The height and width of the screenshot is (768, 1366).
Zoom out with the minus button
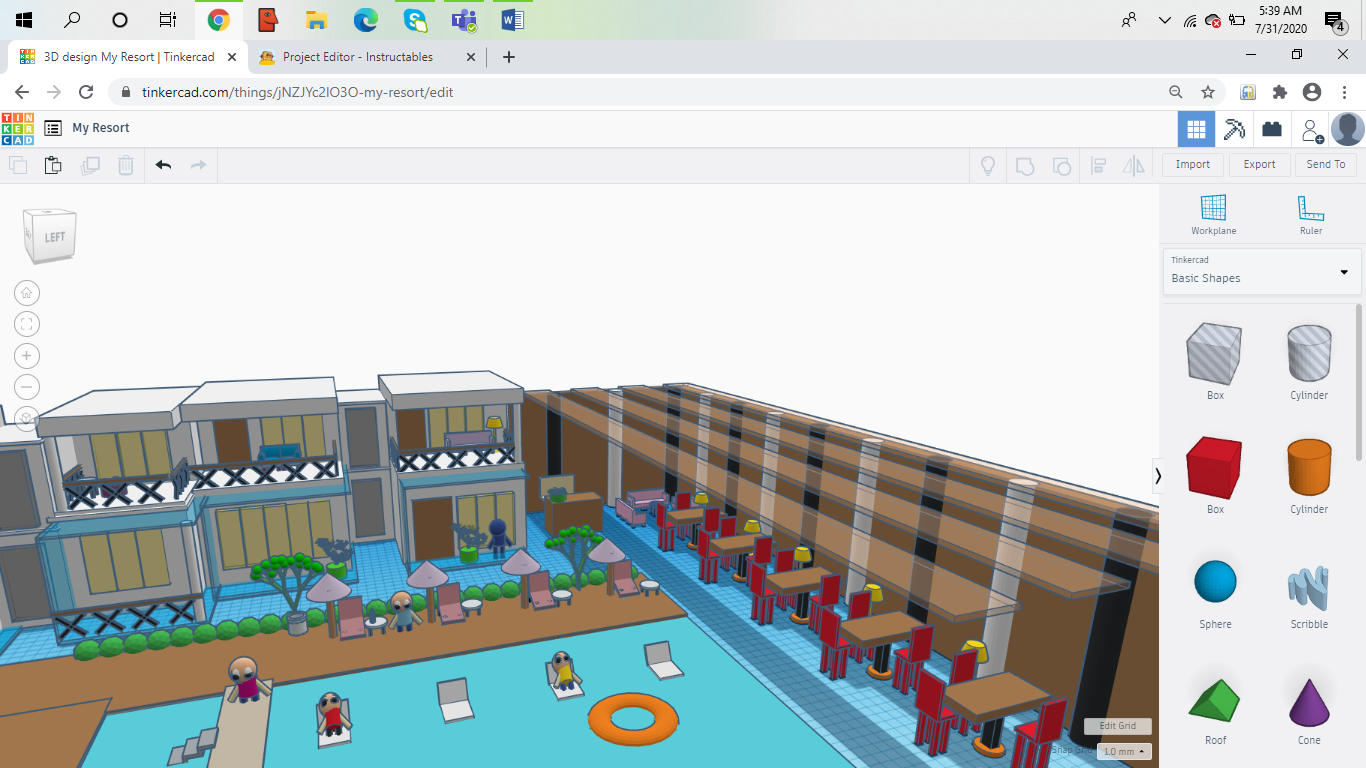point(27,387)
